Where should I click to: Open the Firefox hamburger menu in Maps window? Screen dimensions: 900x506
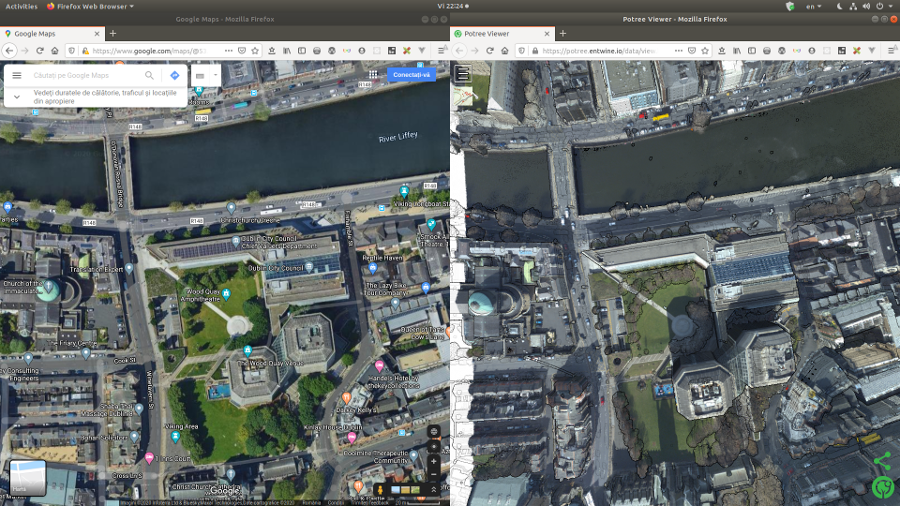pyautogui.click(x=442, y=50)
